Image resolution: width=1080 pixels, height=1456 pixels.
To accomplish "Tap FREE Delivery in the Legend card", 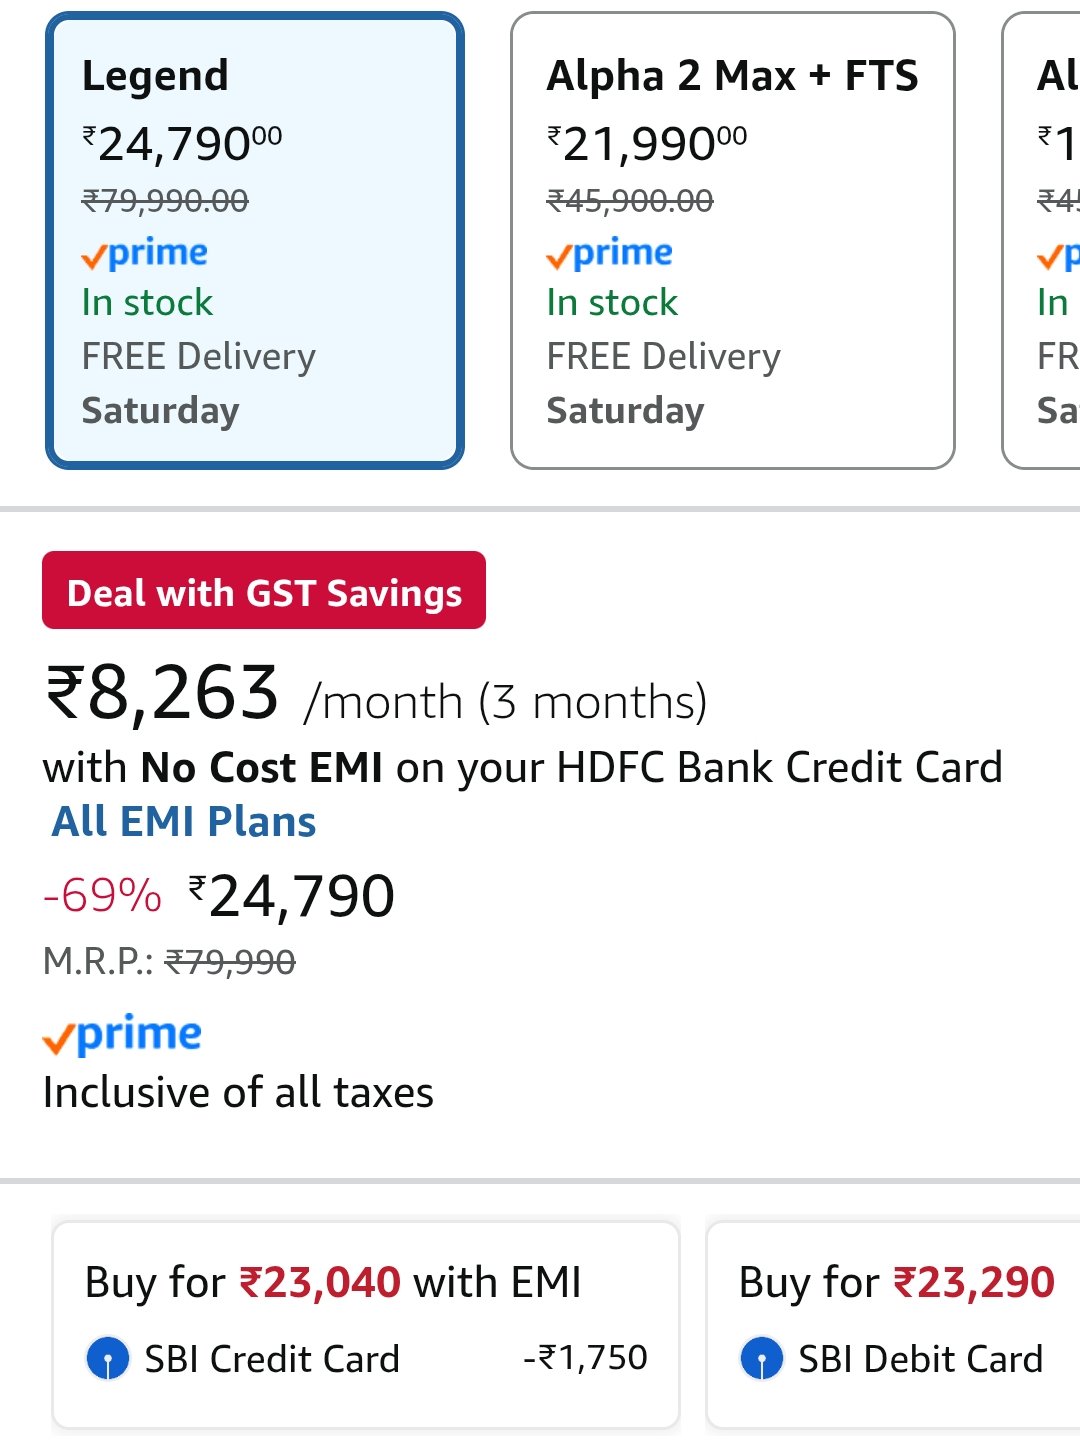I will coord(199,357).
